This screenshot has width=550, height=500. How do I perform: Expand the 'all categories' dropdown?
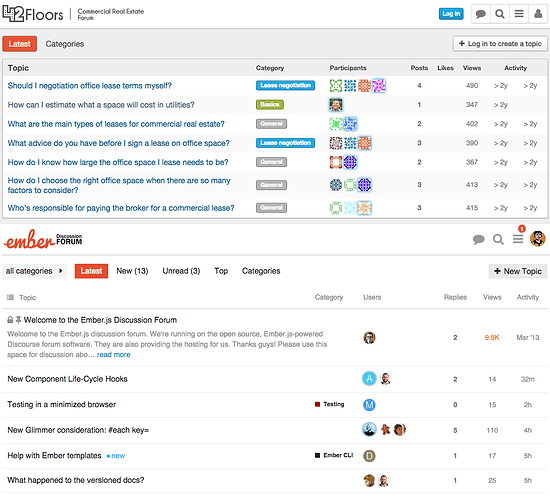[x=34, y=271]
